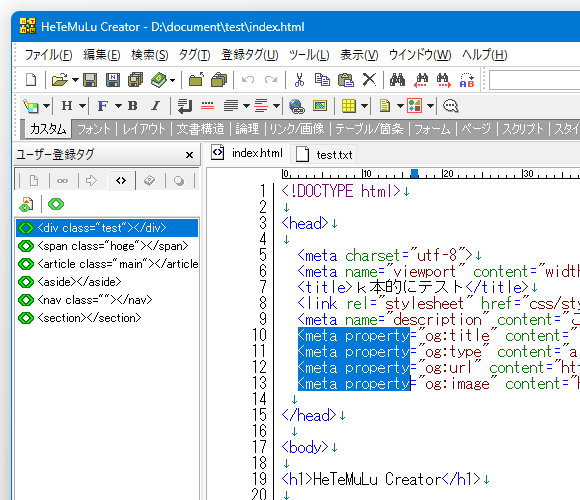Paste from the clipboard icon
580x500 pixels.
346,80
